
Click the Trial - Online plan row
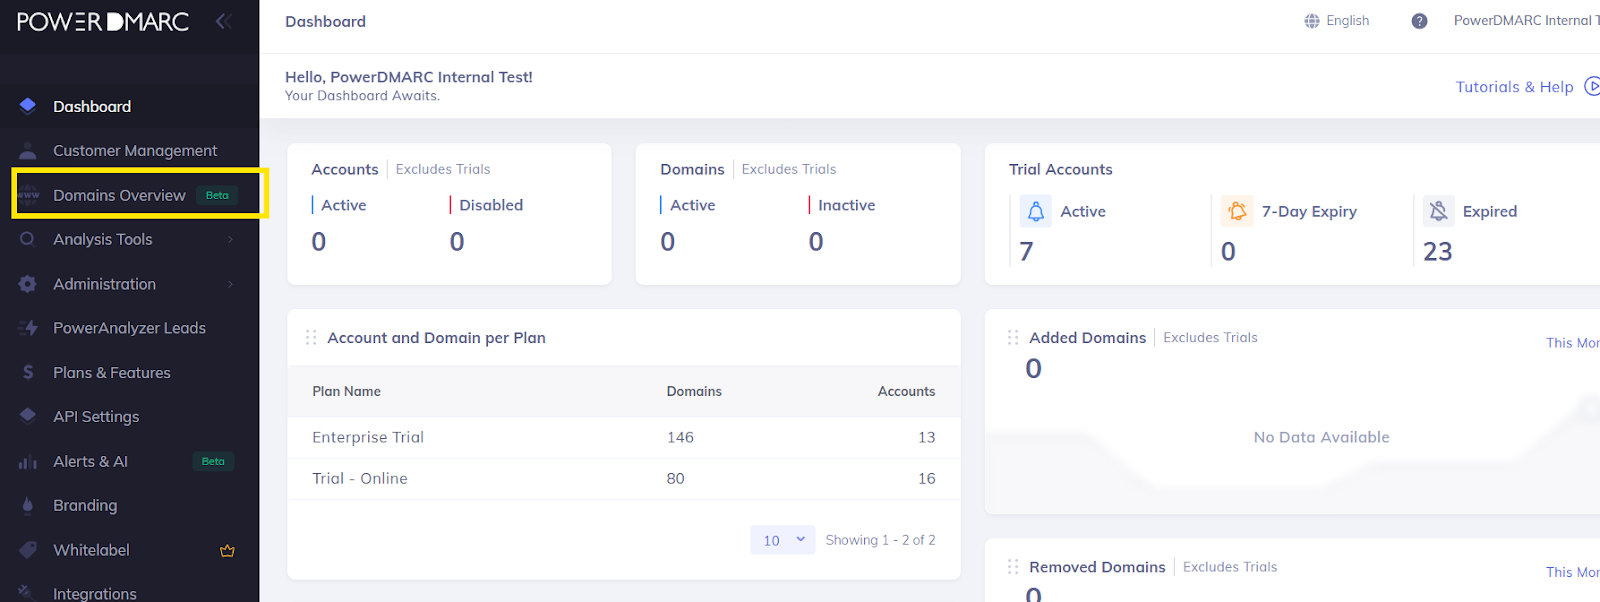624,478
